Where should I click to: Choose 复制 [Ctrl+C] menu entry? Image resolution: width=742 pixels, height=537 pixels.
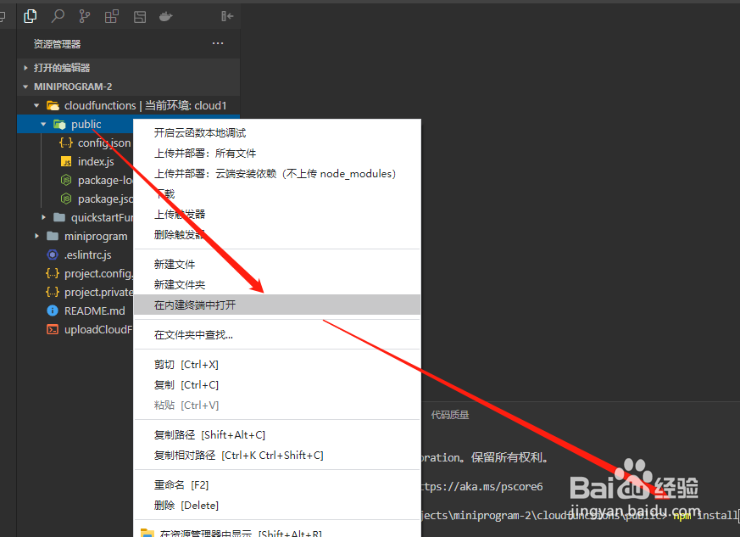pos(277,385)
